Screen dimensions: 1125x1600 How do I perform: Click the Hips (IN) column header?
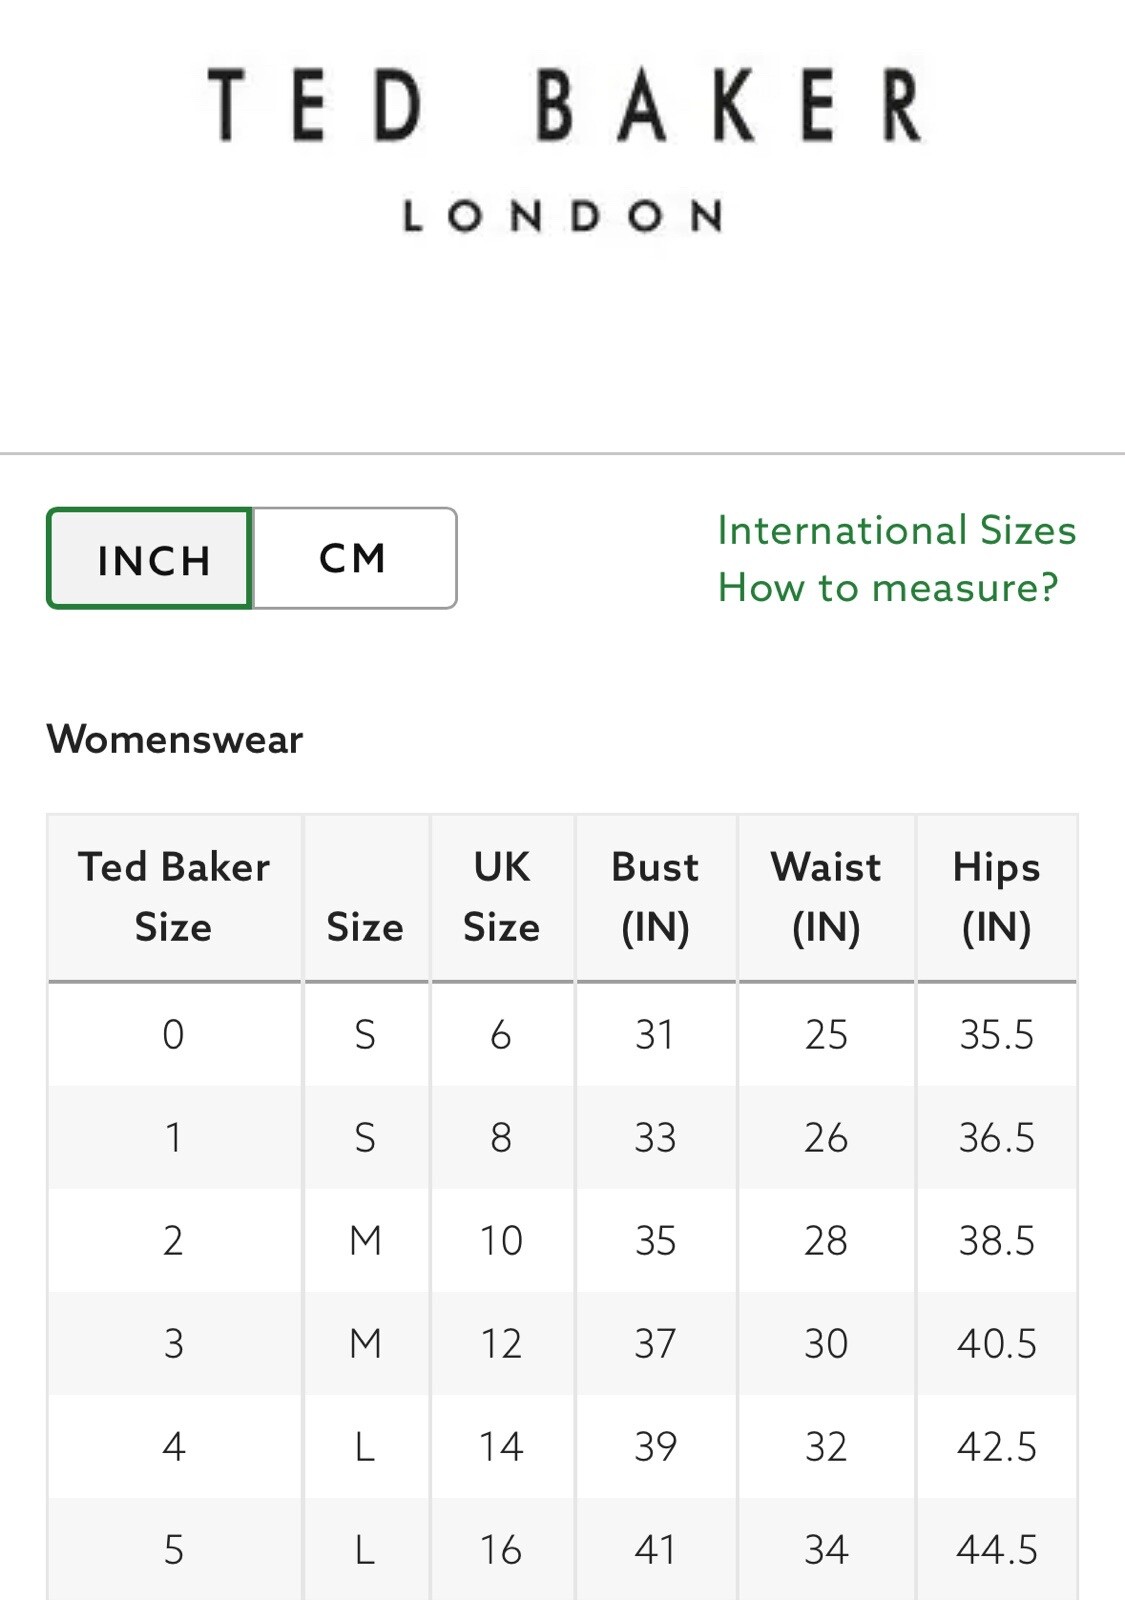997,897
